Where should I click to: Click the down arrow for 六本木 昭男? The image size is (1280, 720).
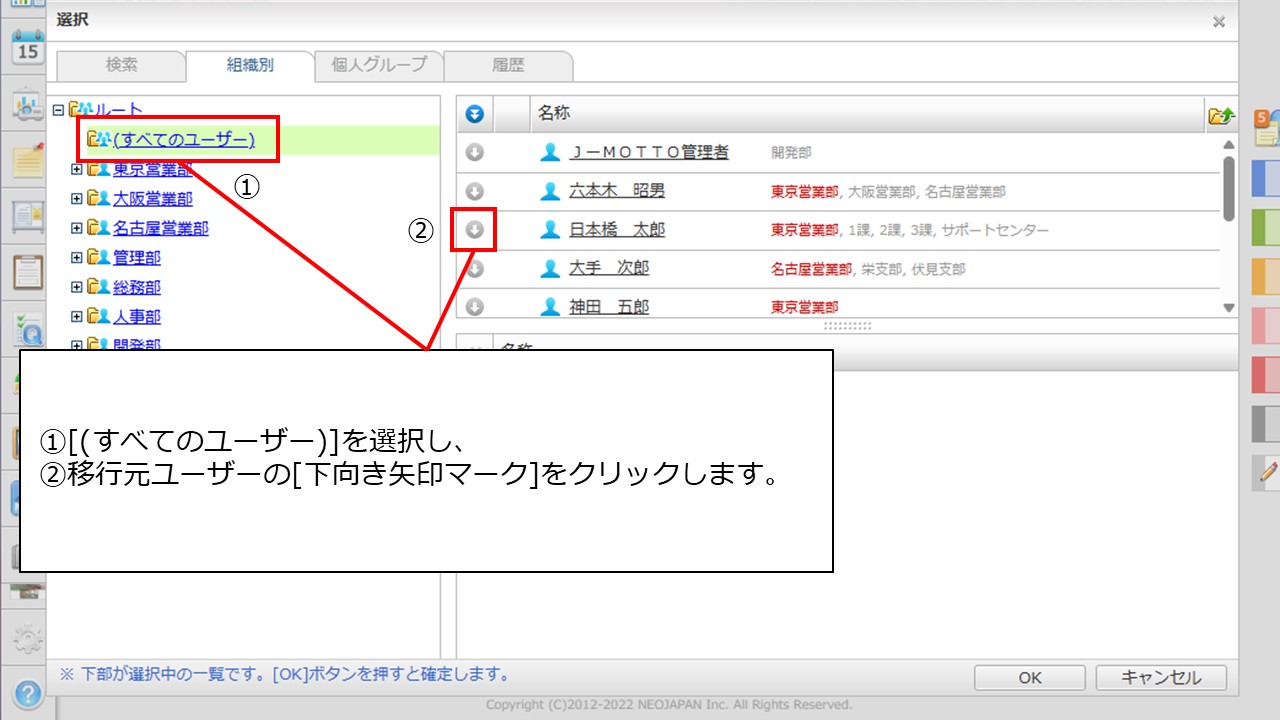pyautogui.click(x=475, y=191)
